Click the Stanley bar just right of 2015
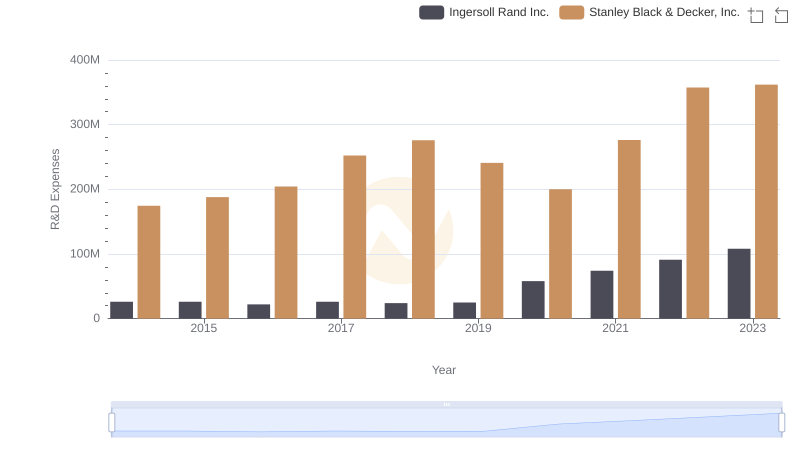Screen dimensions: 800x461 click(x=217, y=258)
